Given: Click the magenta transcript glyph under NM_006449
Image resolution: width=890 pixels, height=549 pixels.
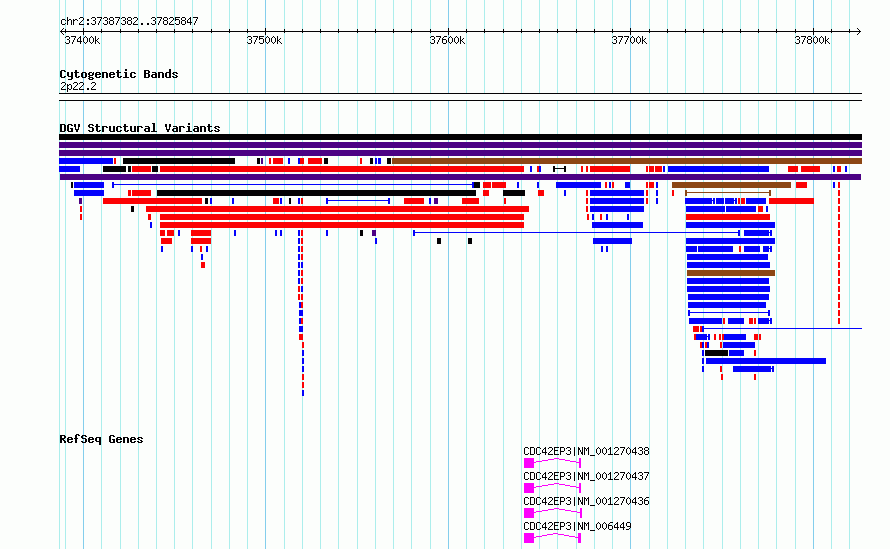Looking at the screenshot, I should (552, 538).
